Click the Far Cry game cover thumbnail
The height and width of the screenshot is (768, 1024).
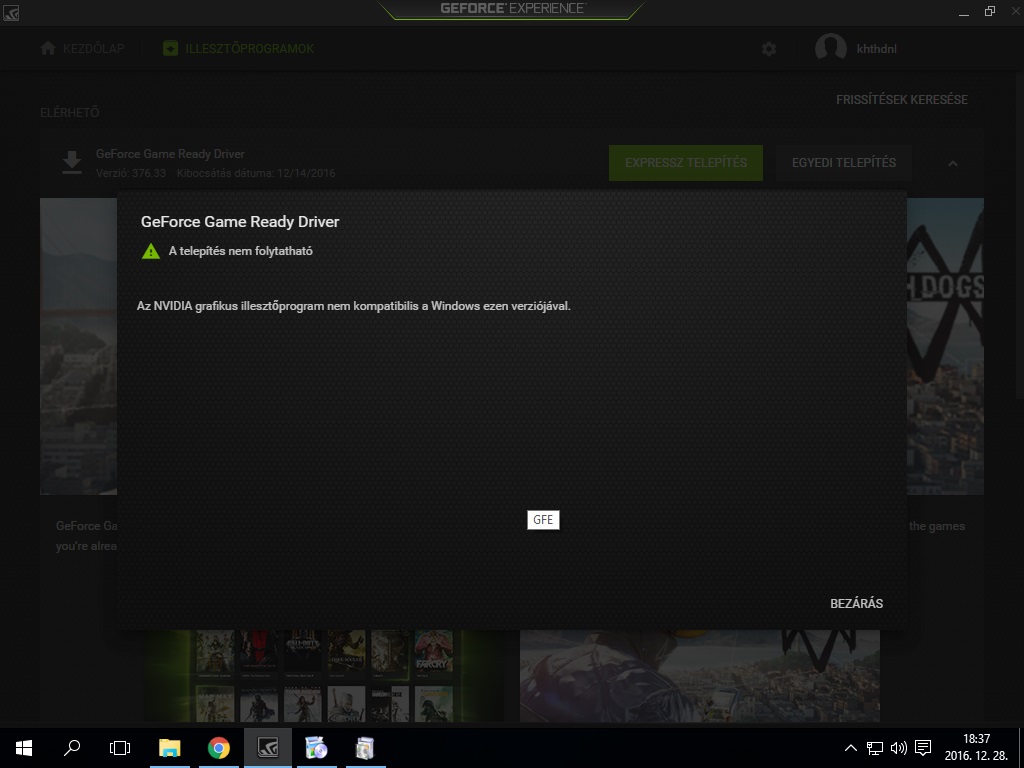click(x=434, y=652)
